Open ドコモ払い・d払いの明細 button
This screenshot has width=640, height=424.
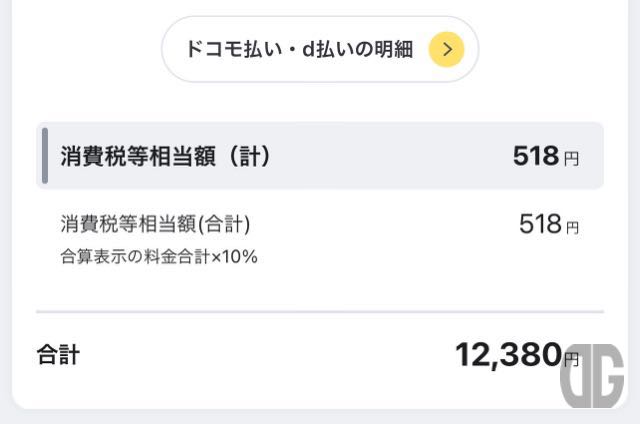click(320, 49)
